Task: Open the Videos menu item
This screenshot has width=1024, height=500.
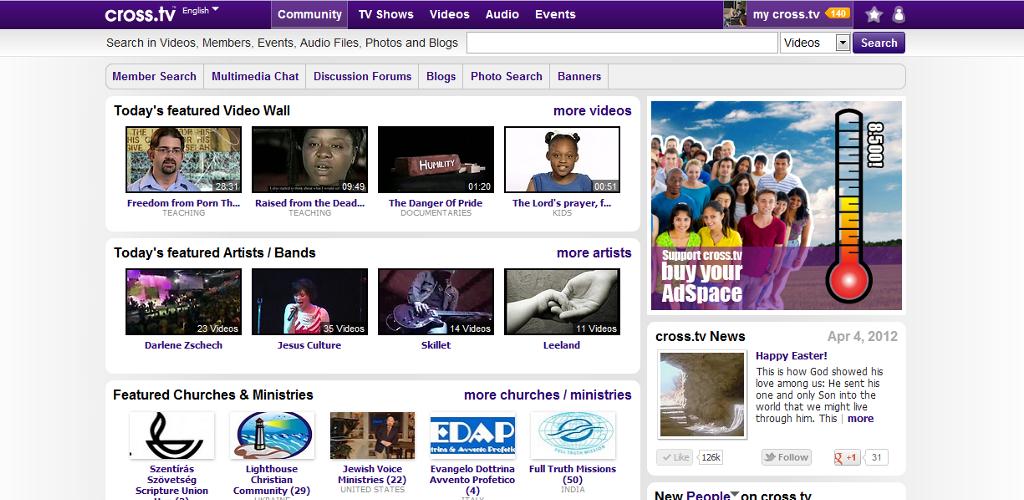Action: pos(449,14)
